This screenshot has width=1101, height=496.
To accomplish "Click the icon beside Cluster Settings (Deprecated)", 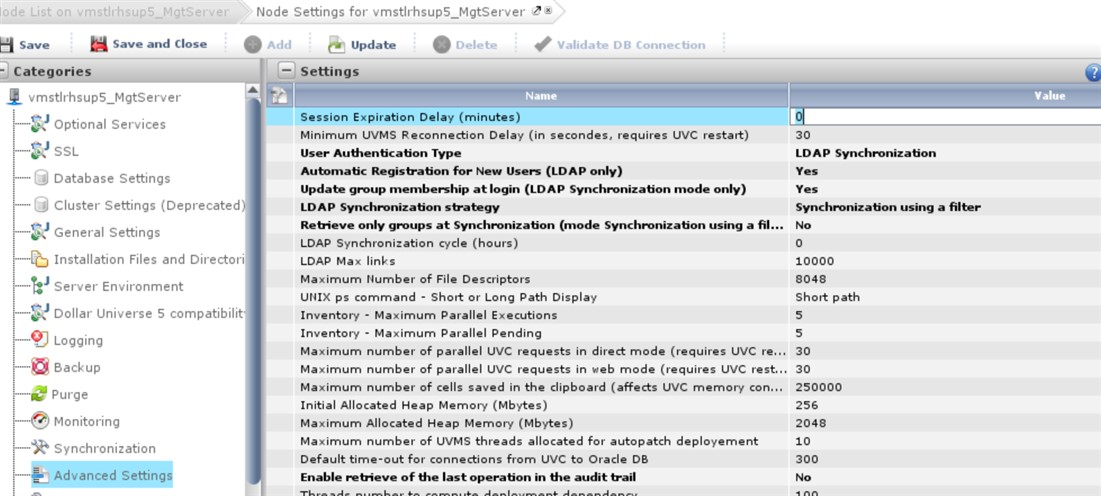I will 41,205.
